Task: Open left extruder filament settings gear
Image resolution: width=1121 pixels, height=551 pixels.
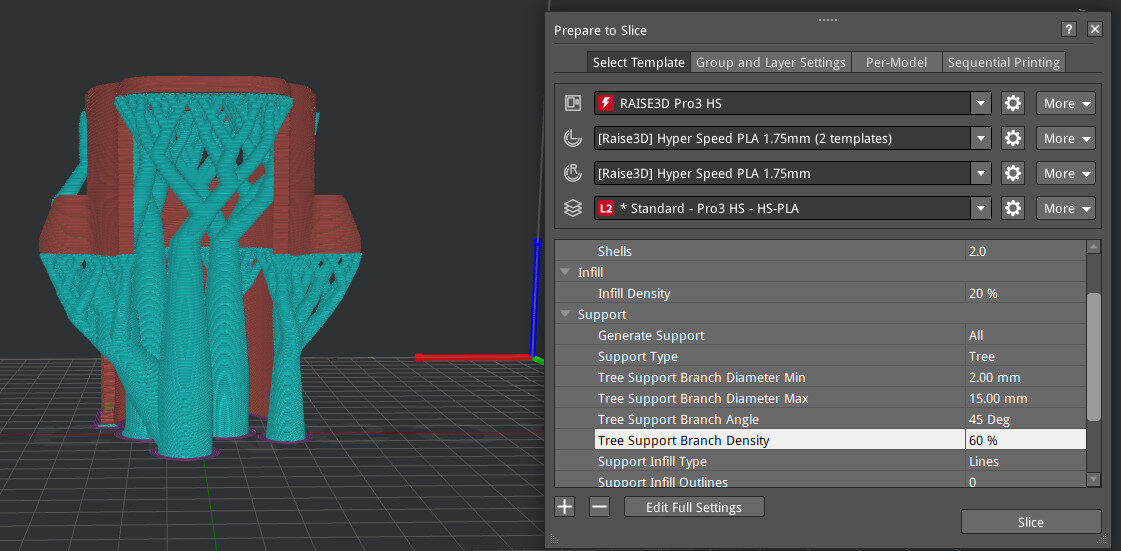Action: (x=1012, y=138)
